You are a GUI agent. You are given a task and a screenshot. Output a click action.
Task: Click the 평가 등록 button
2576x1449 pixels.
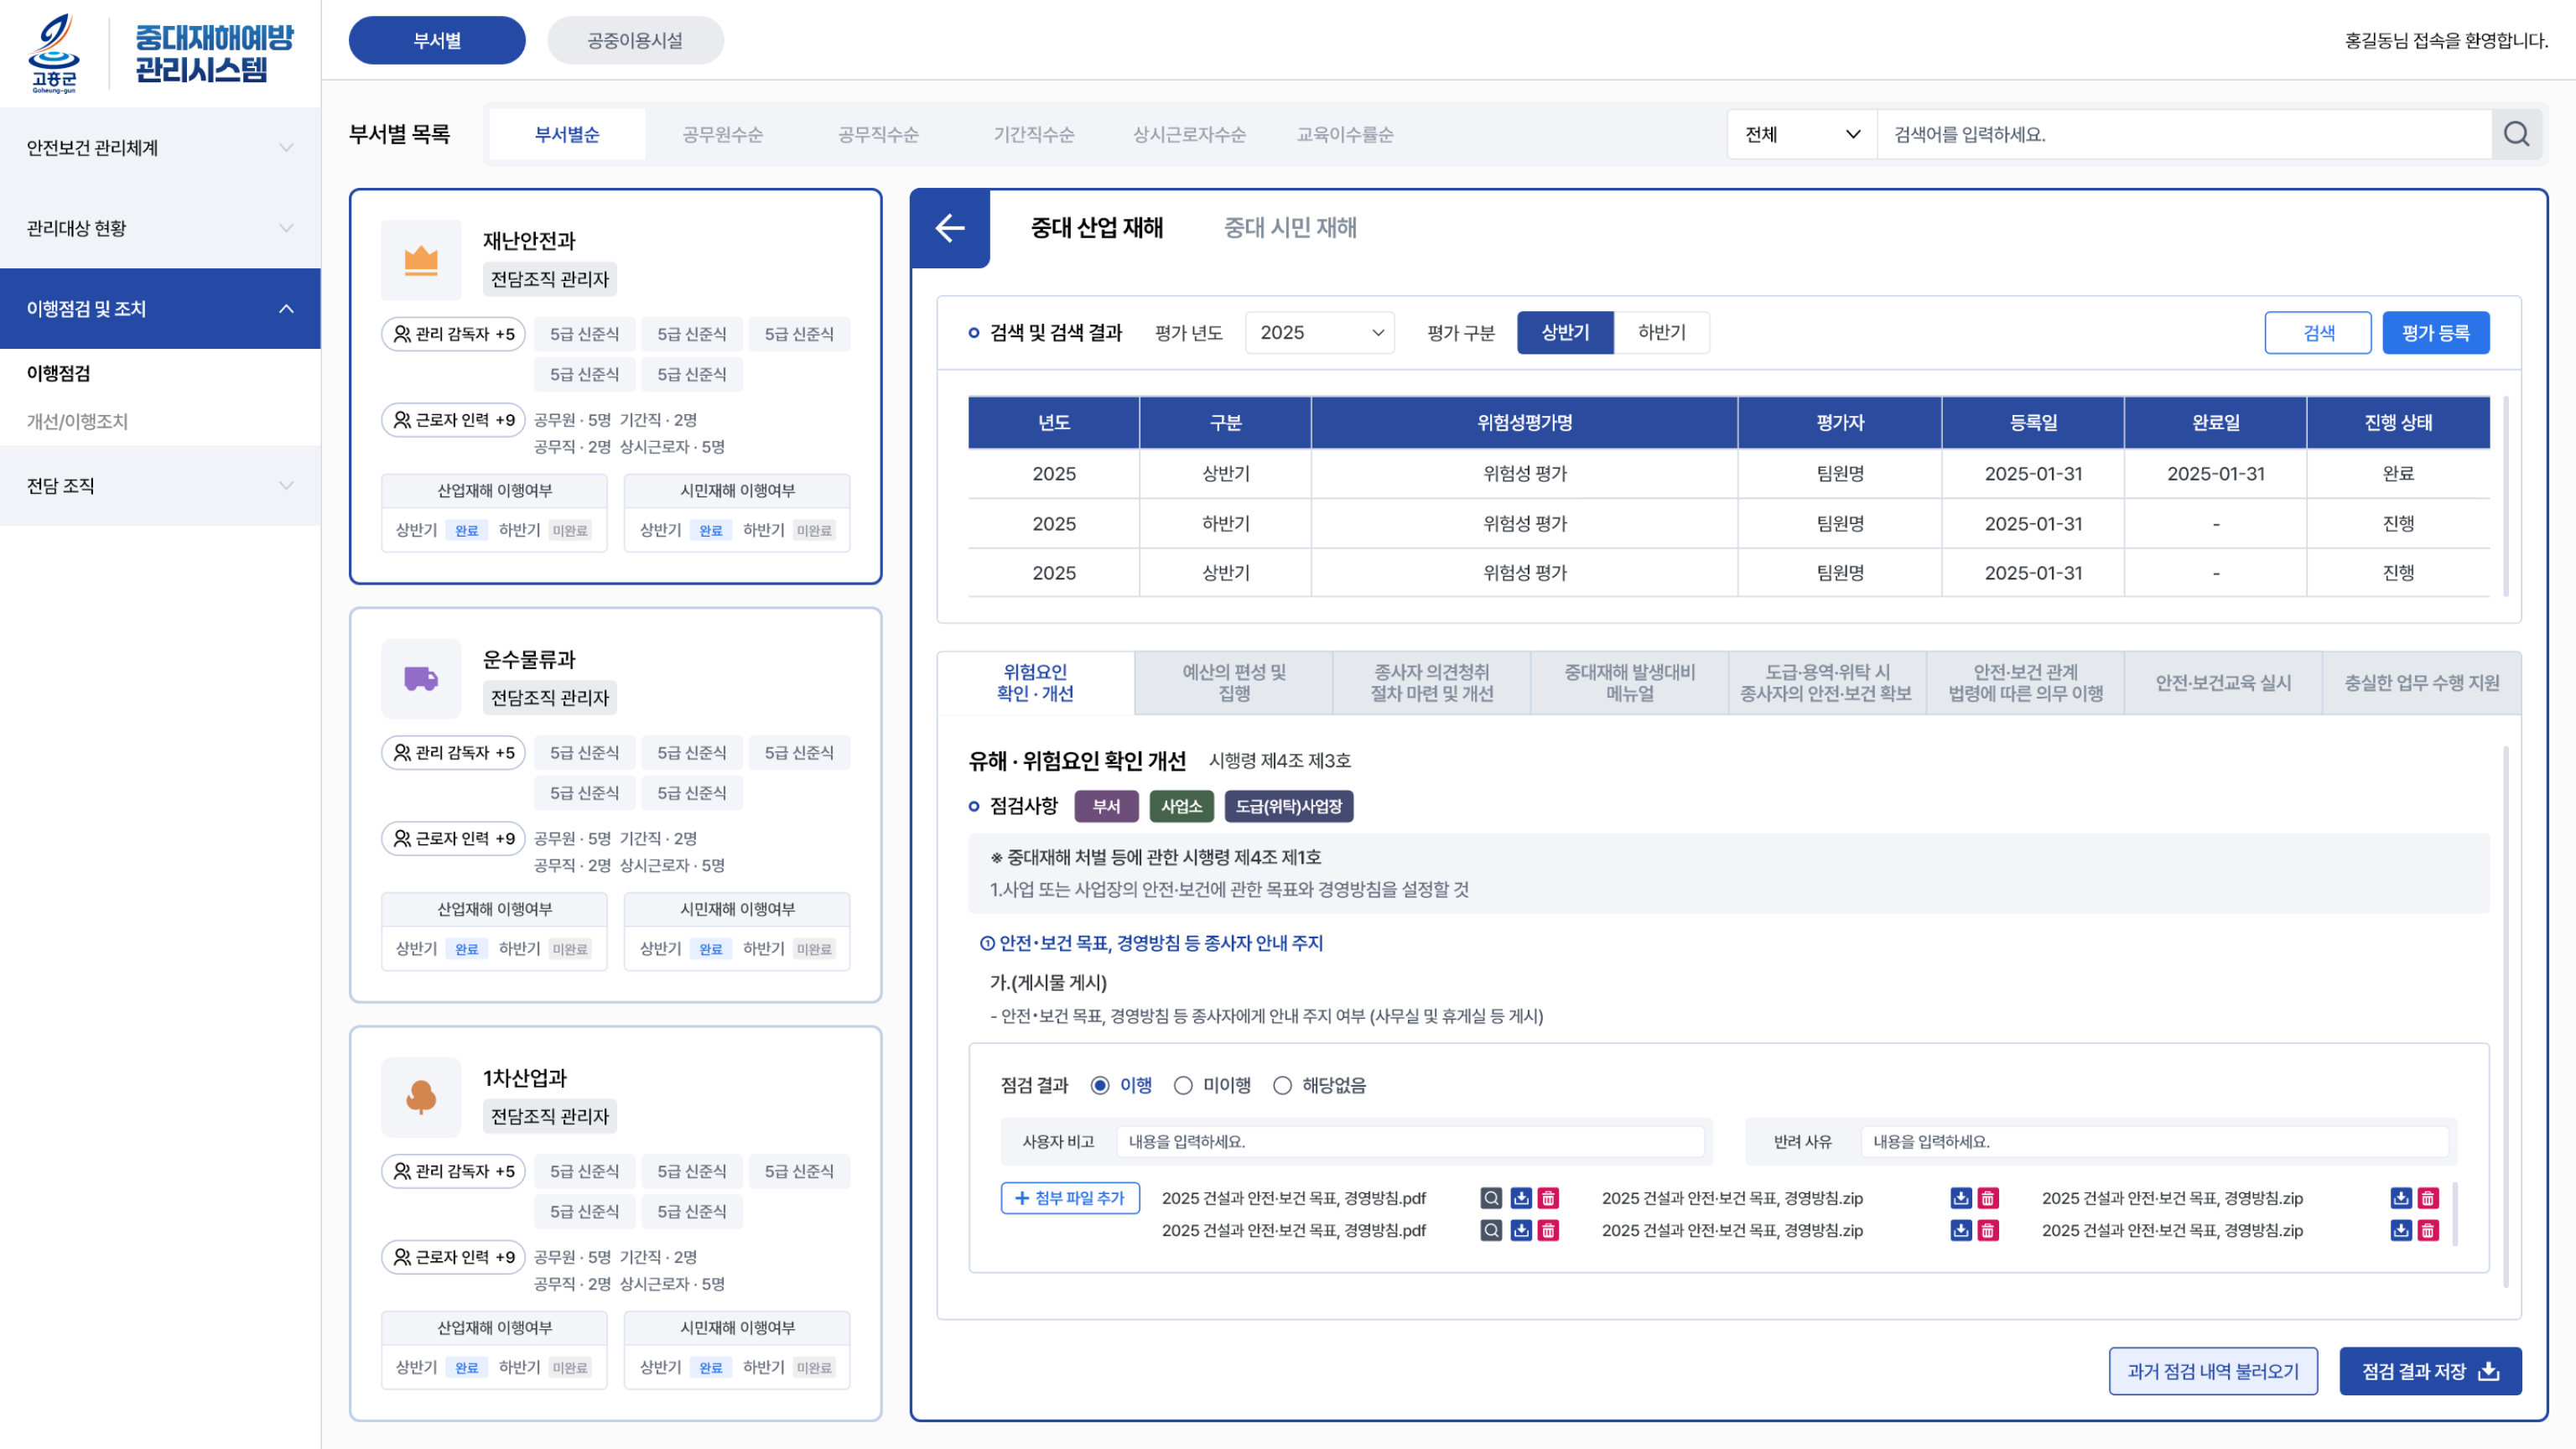click(2435, 333)
